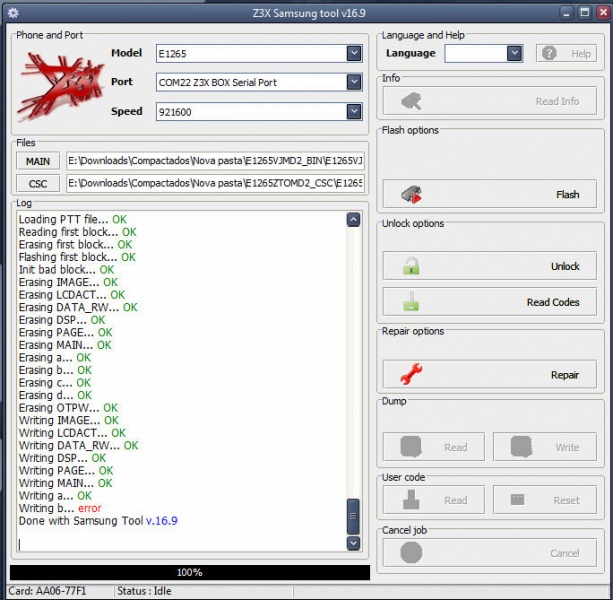Click the Z3X Samsung tool v16.9 title

pos(309,13)
